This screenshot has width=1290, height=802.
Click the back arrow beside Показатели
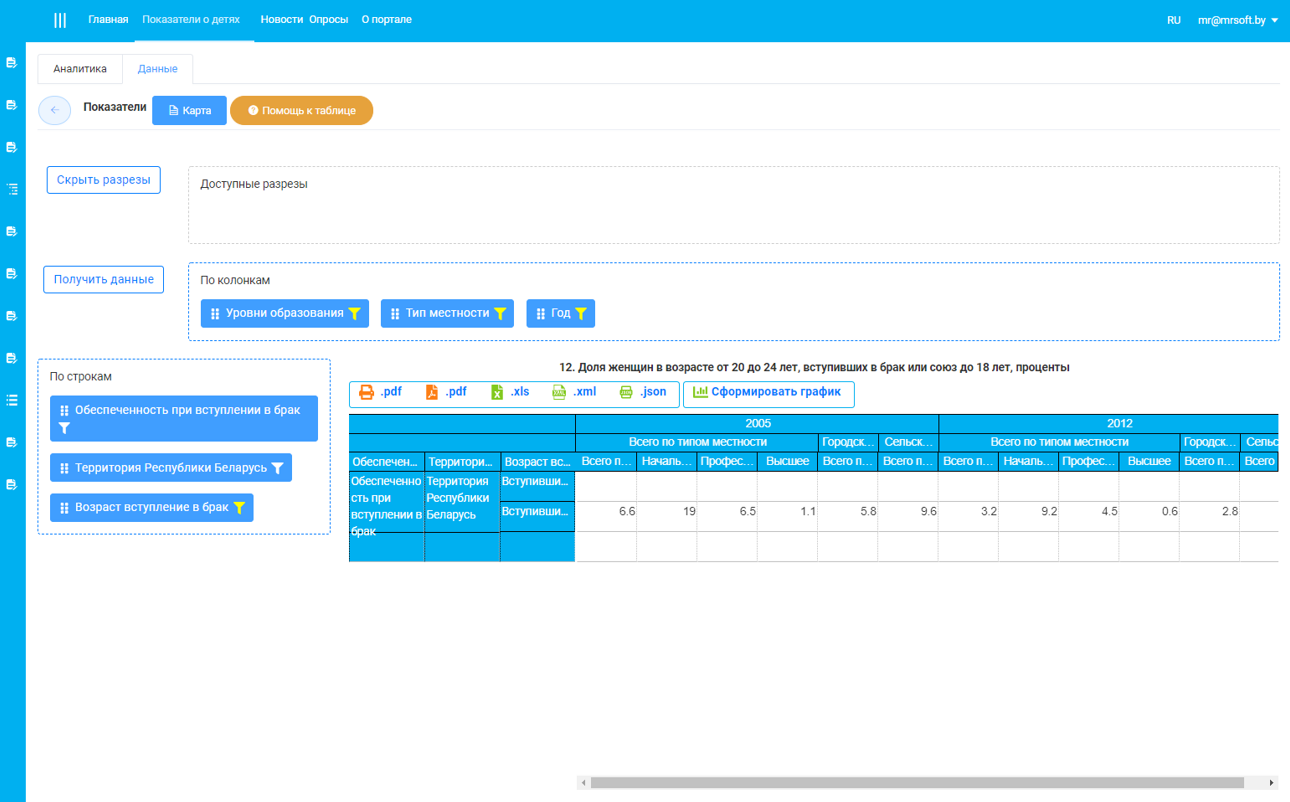pyautogui.click(x=55, y=110)
